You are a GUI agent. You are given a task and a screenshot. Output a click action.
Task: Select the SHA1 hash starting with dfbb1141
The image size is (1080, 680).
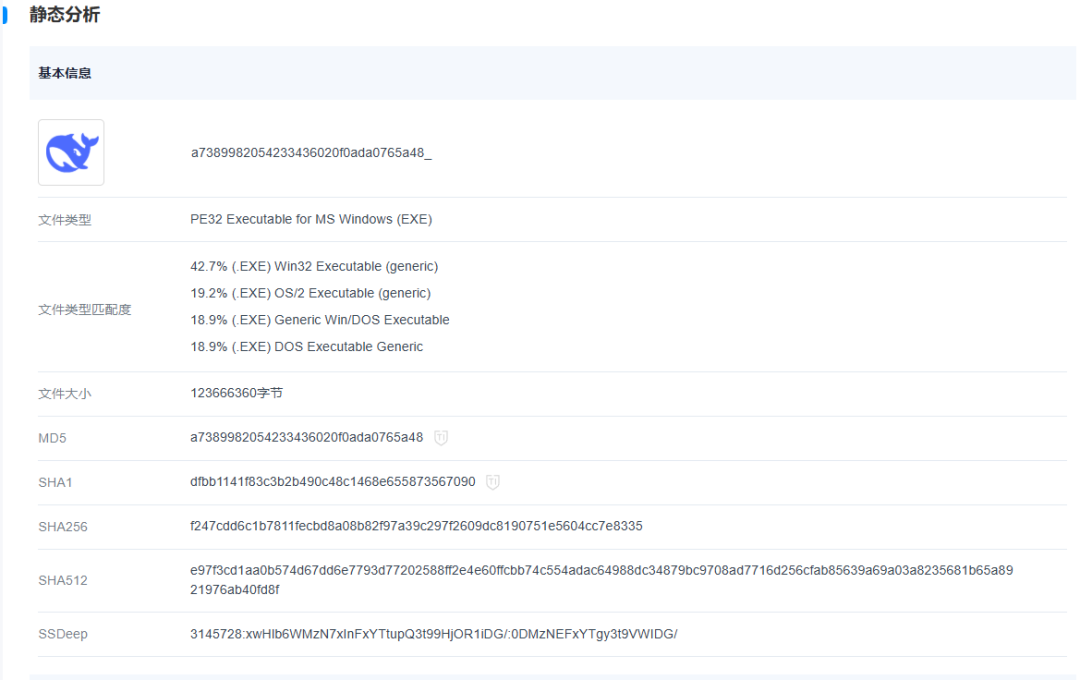pos(333,482)
